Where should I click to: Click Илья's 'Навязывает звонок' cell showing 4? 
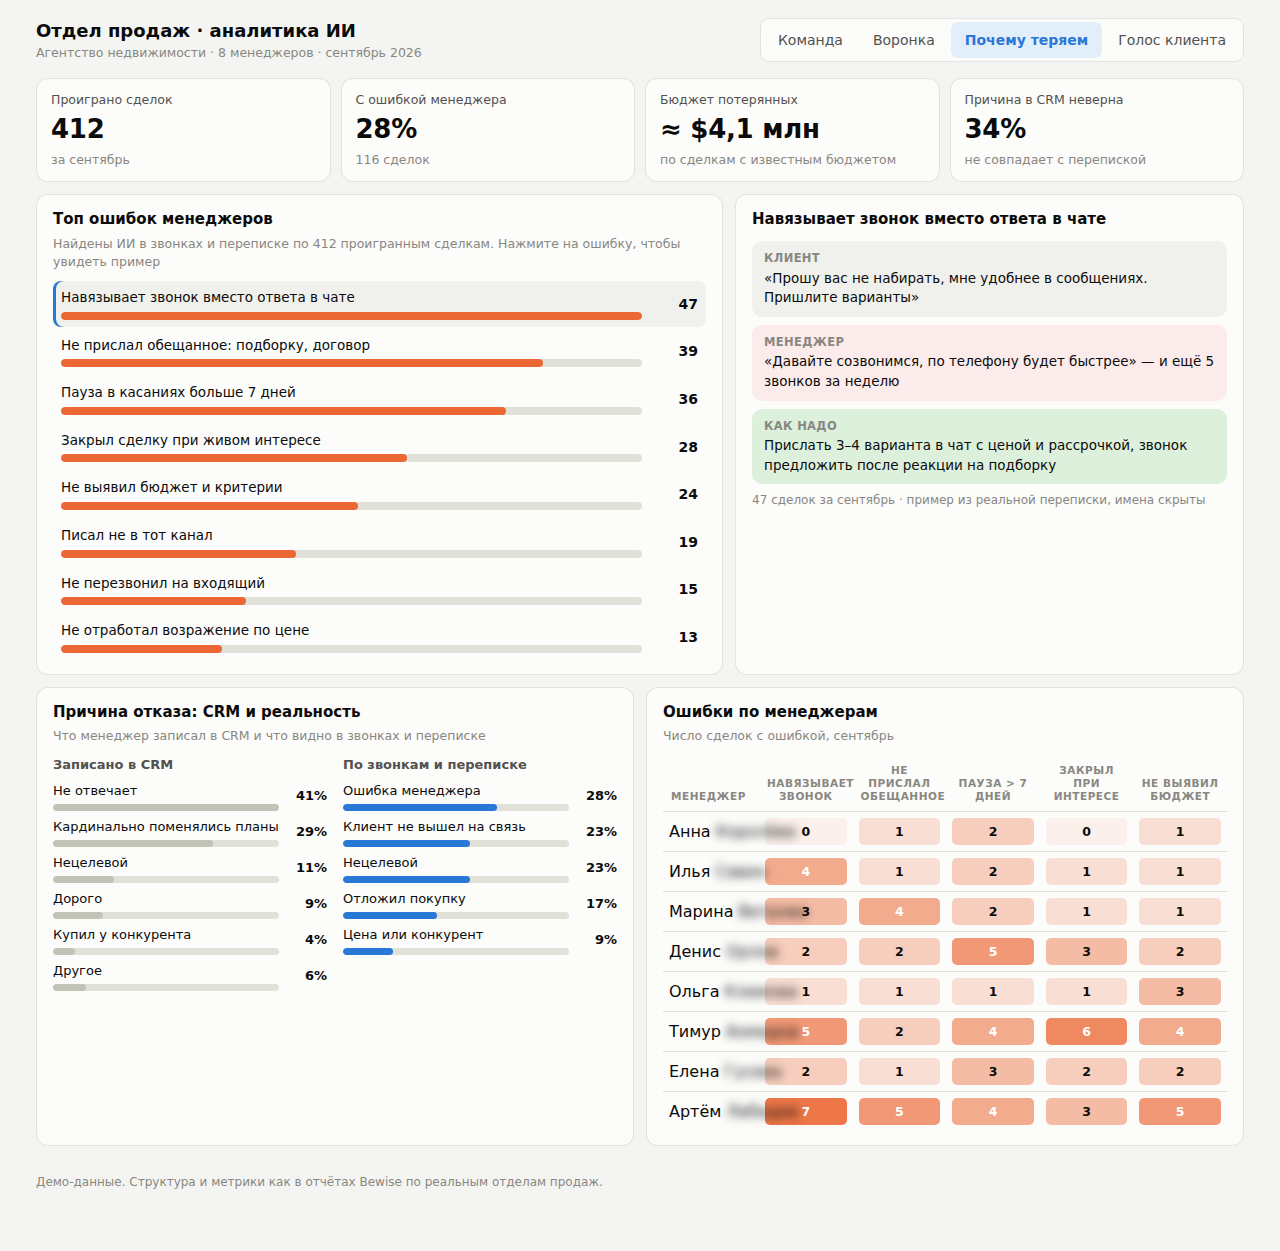[x=806, y=871]
